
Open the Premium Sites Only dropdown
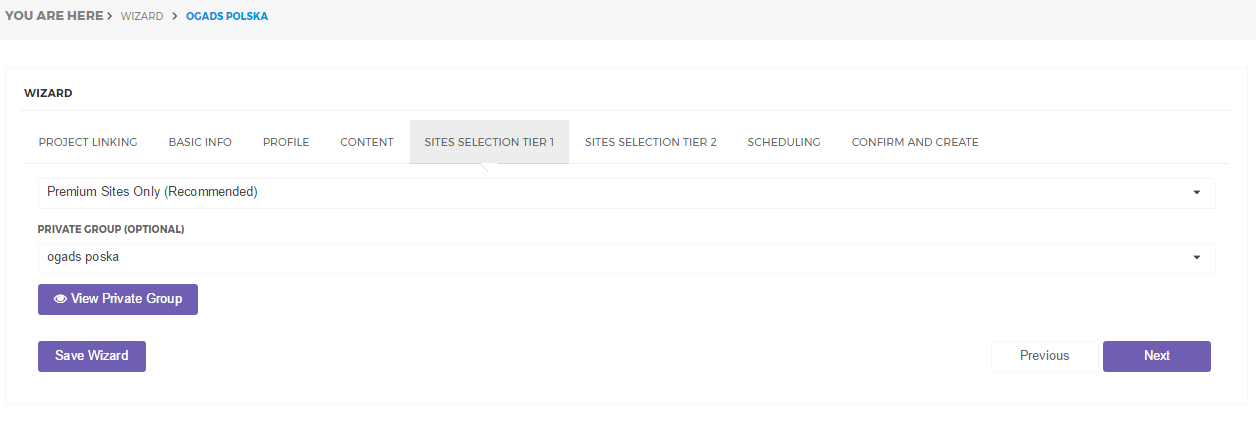[626, 192]
